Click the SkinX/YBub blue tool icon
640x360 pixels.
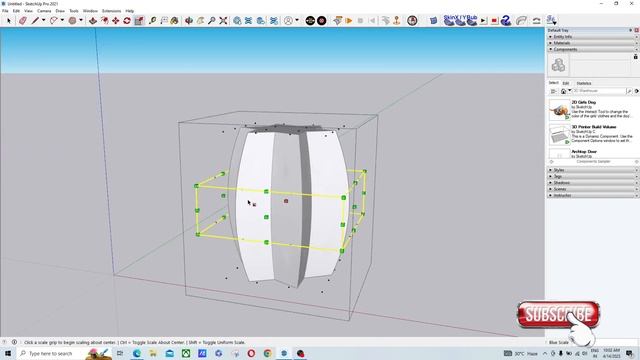(x=460, y=20)
